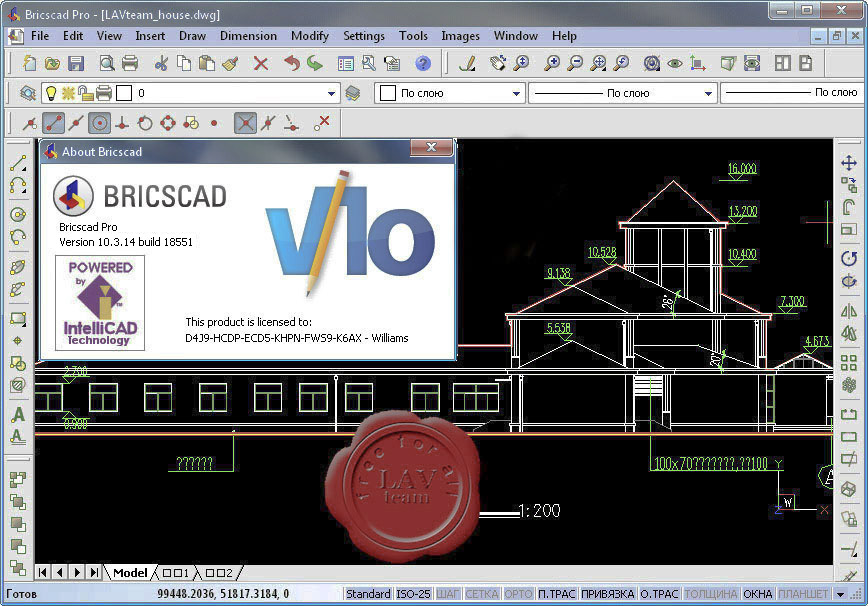This screenshot has height=606, width=868.
Task: Click the ISO-25 dimension style field
Action: pyautogui.click(x=413, y=594)
